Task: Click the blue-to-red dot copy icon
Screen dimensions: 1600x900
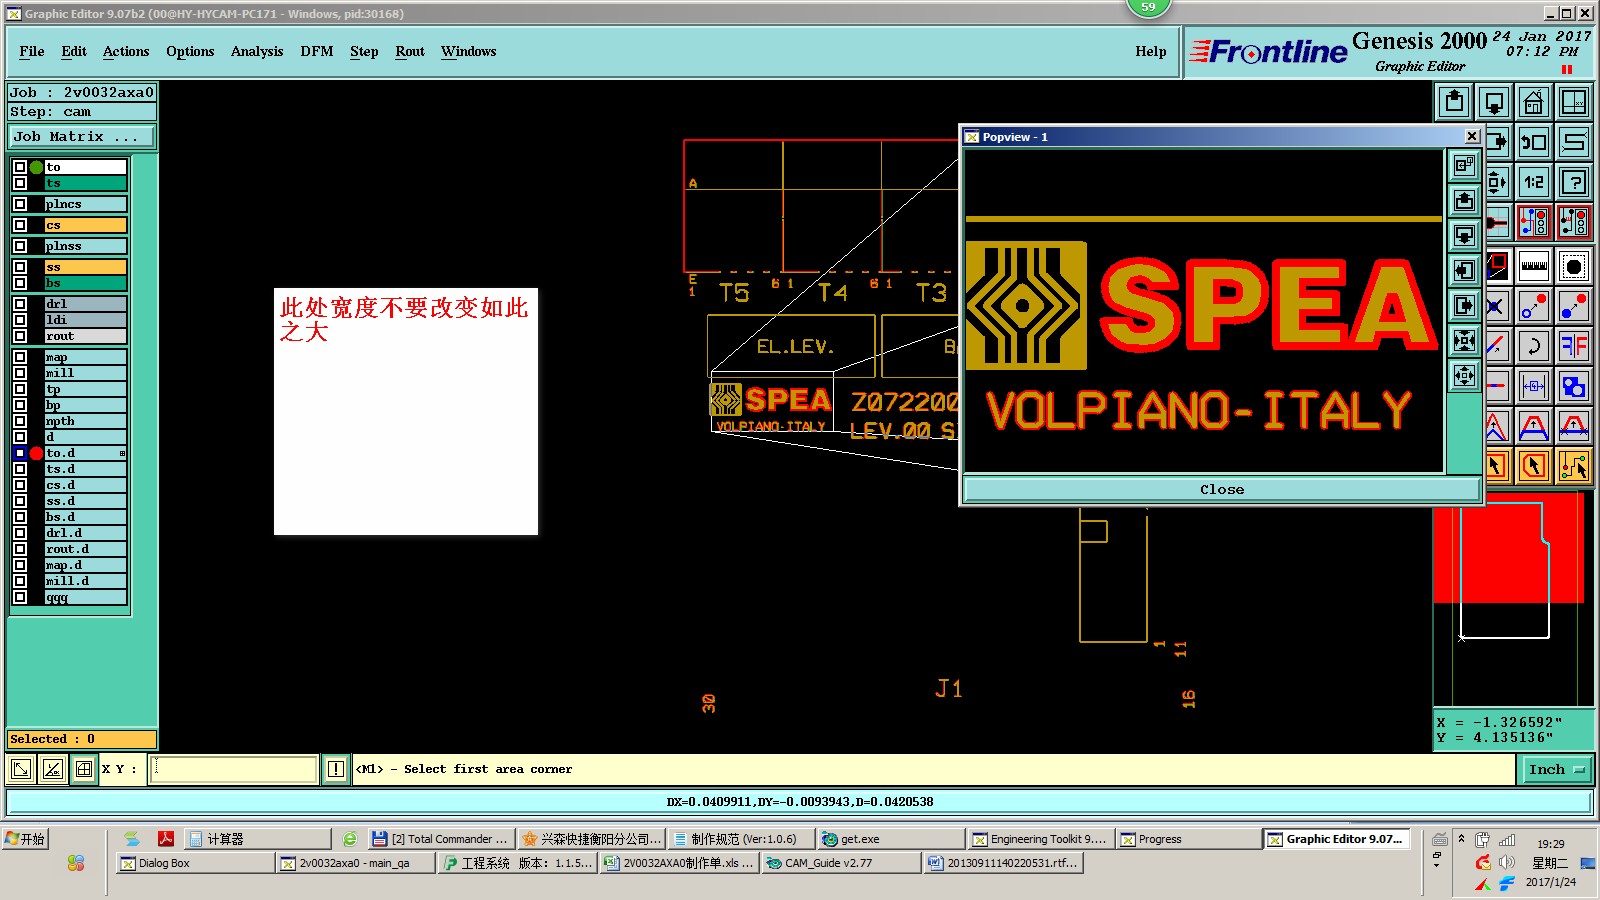Action: 1574,306
